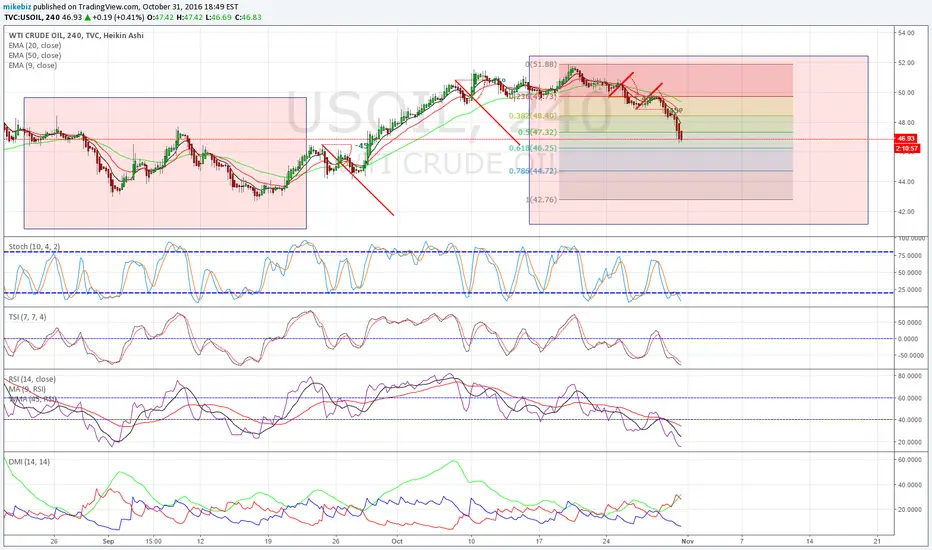Viewport: 932px width, 550px height.
Task: Select the WTI CRUDE OIL Heikin Ashi title
Action: tap(76, 35)
